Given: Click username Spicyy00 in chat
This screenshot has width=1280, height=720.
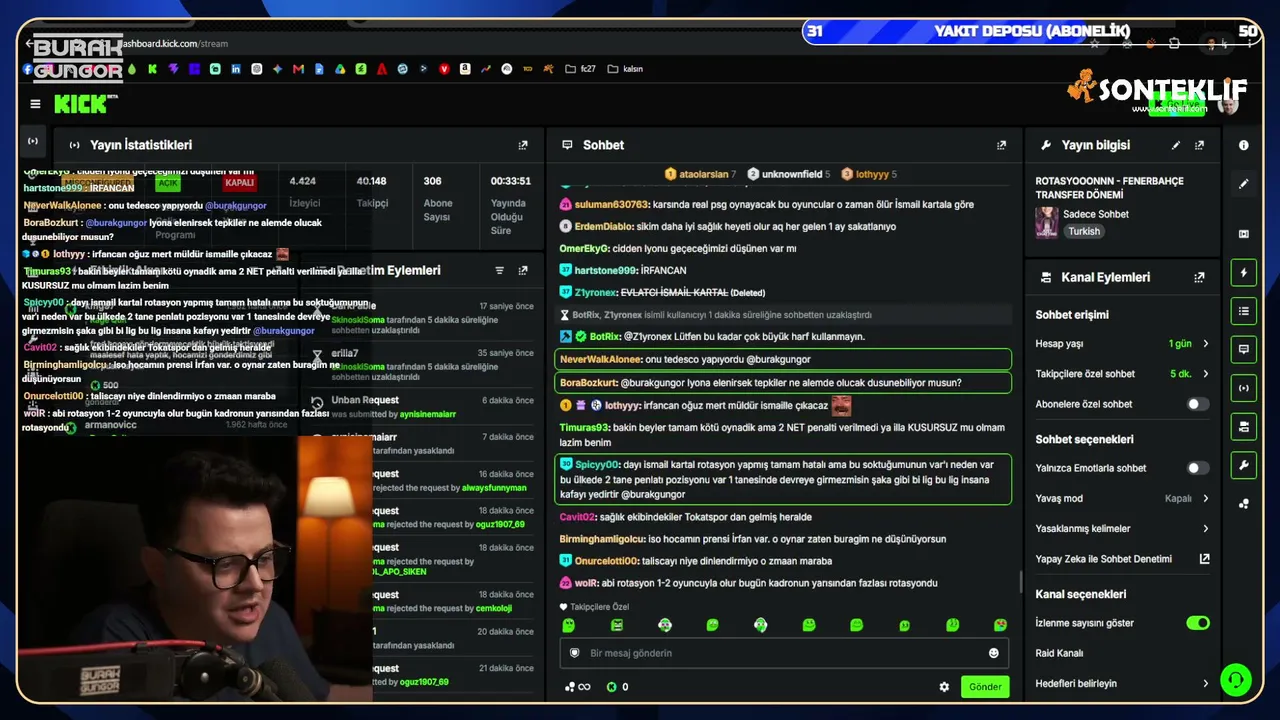Looking at the screenshot, I should coord(598,465).
